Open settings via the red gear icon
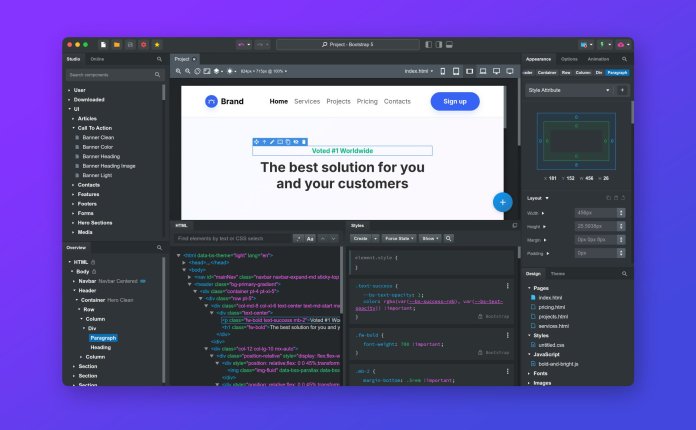The height and width of the screenshot is (430, 696). pyautogui.click(x=143, y=44)
